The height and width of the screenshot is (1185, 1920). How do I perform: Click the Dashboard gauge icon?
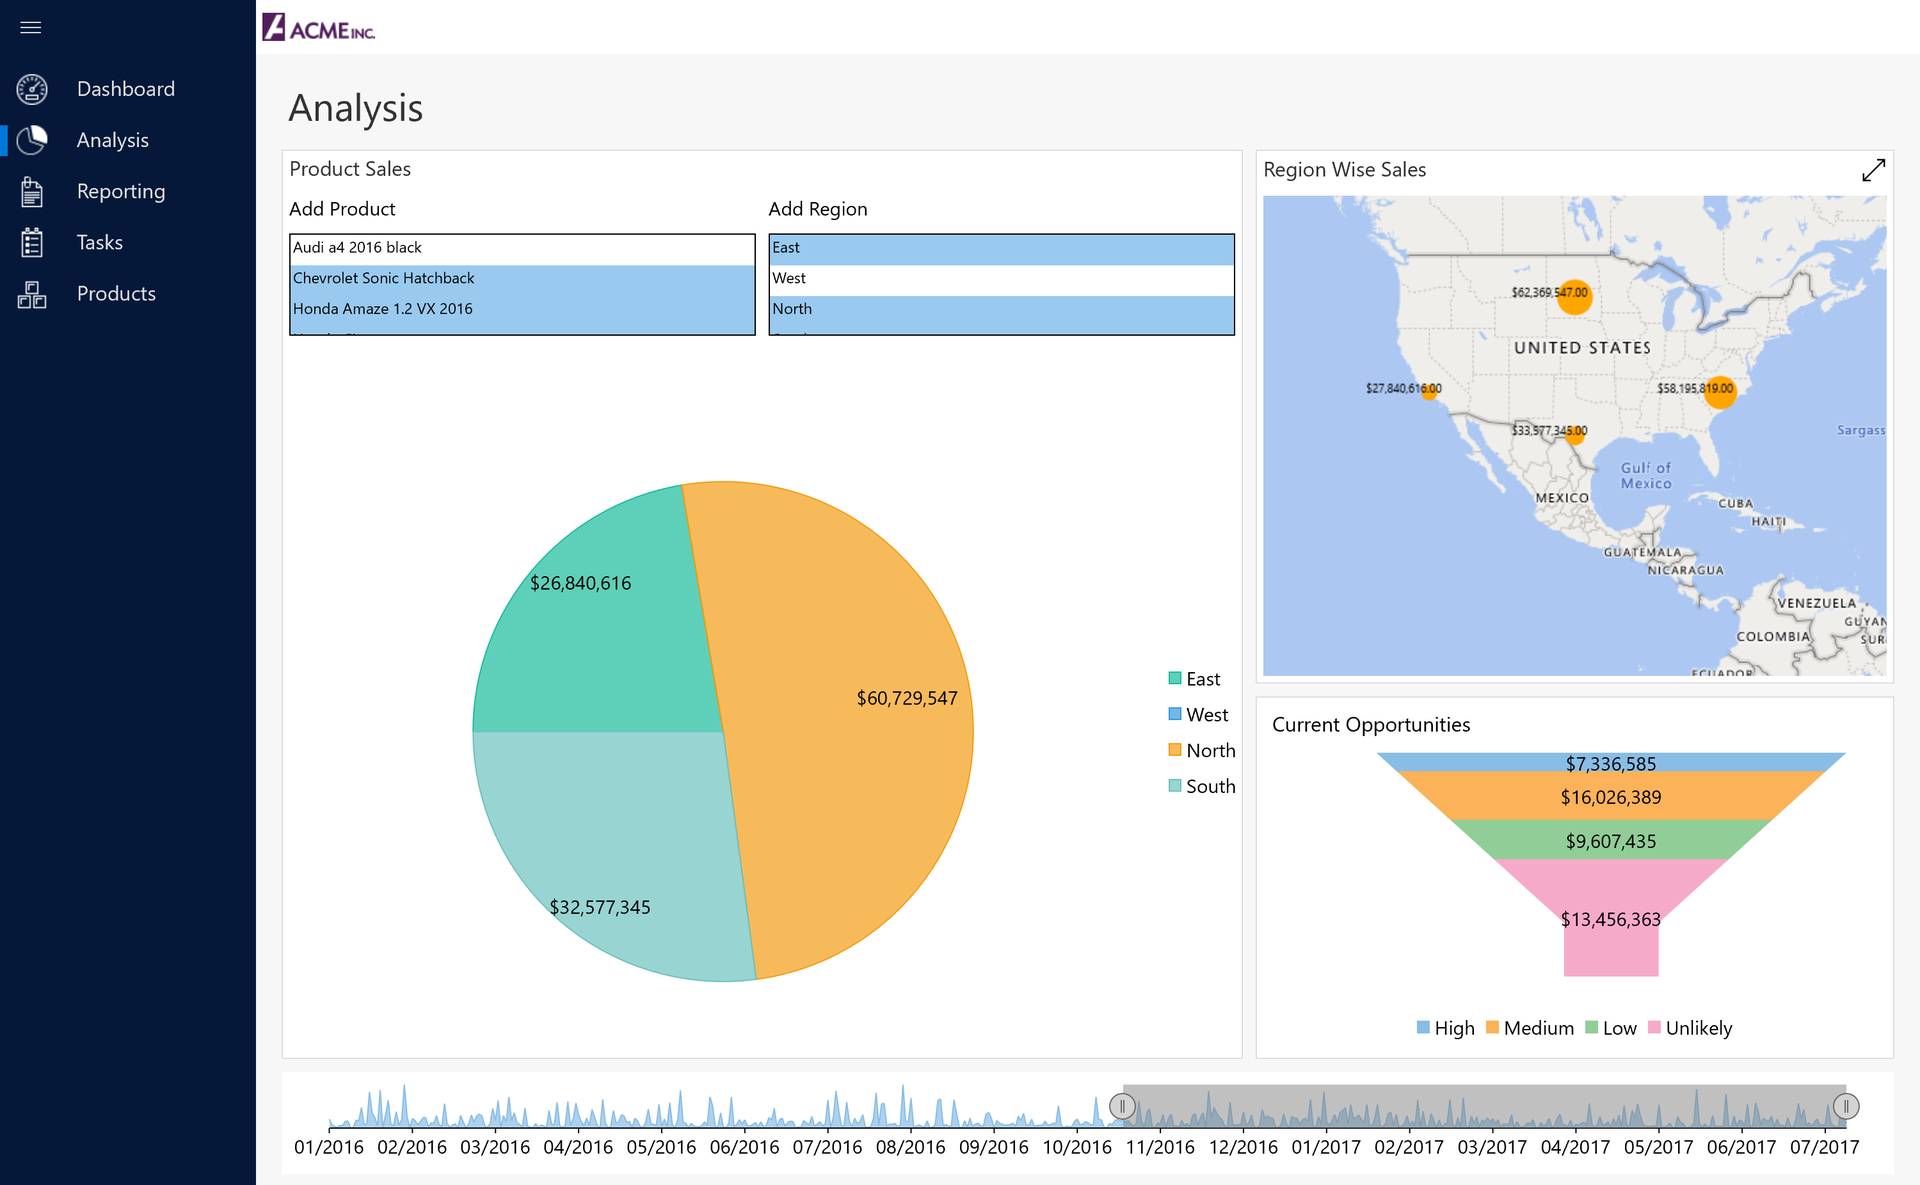click(32, 89)
